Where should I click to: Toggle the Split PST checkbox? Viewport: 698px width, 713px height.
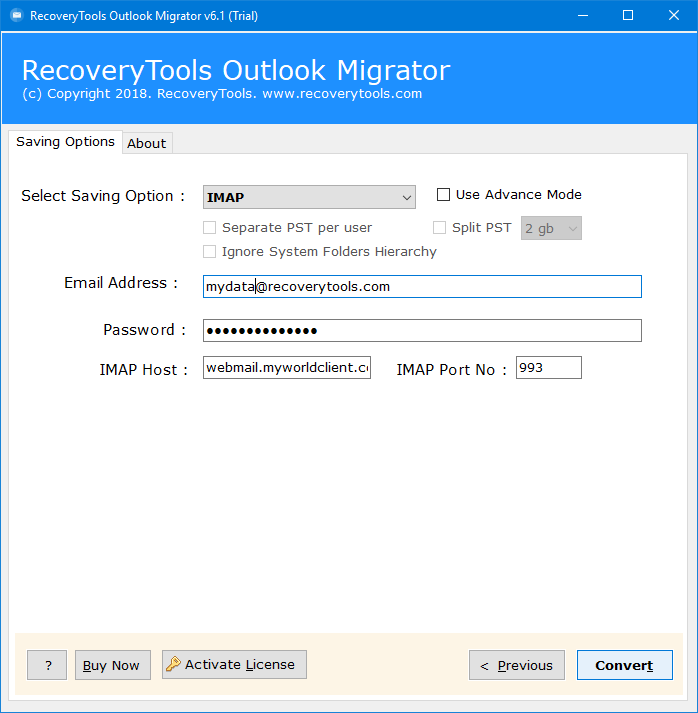click(439, 227)
